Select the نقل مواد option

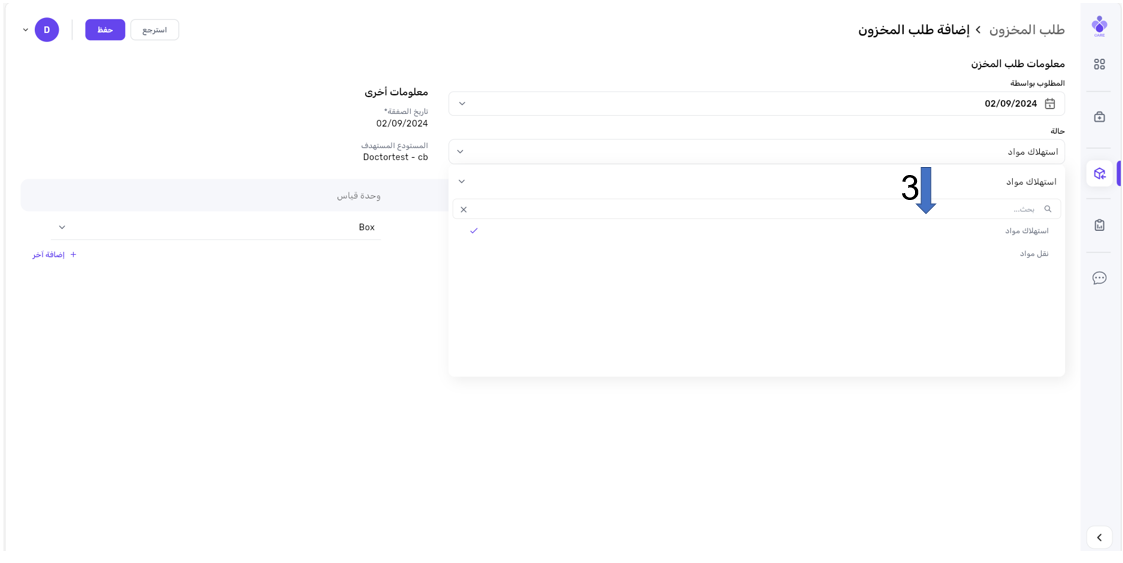click(x=1033, y=254)
